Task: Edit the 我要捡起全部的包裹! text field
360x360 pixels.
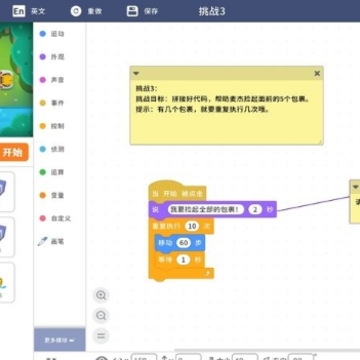Action: [x=206, y=209]
